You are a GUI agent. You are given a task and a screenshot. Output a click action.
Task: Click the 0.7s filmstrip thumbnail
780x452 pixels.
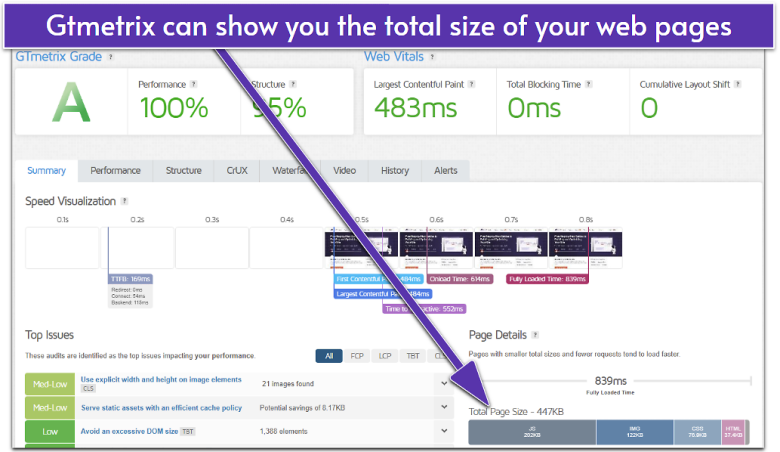511,248
